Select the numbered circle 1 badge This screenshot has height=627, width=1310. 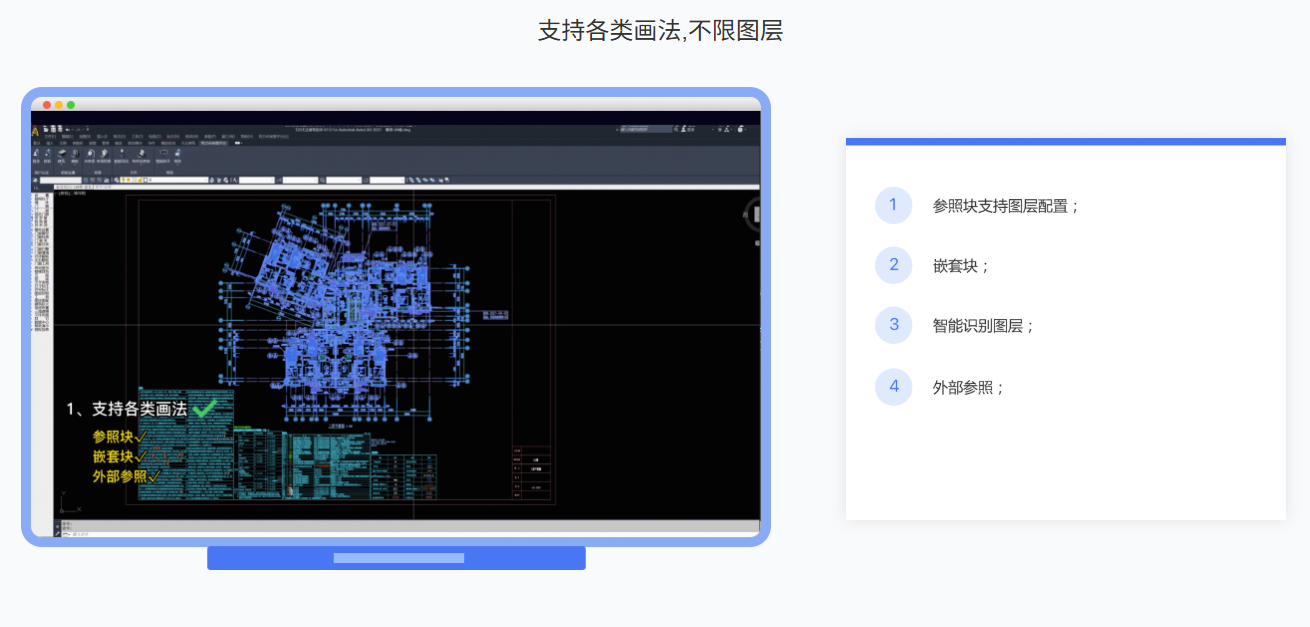(893, 206)
